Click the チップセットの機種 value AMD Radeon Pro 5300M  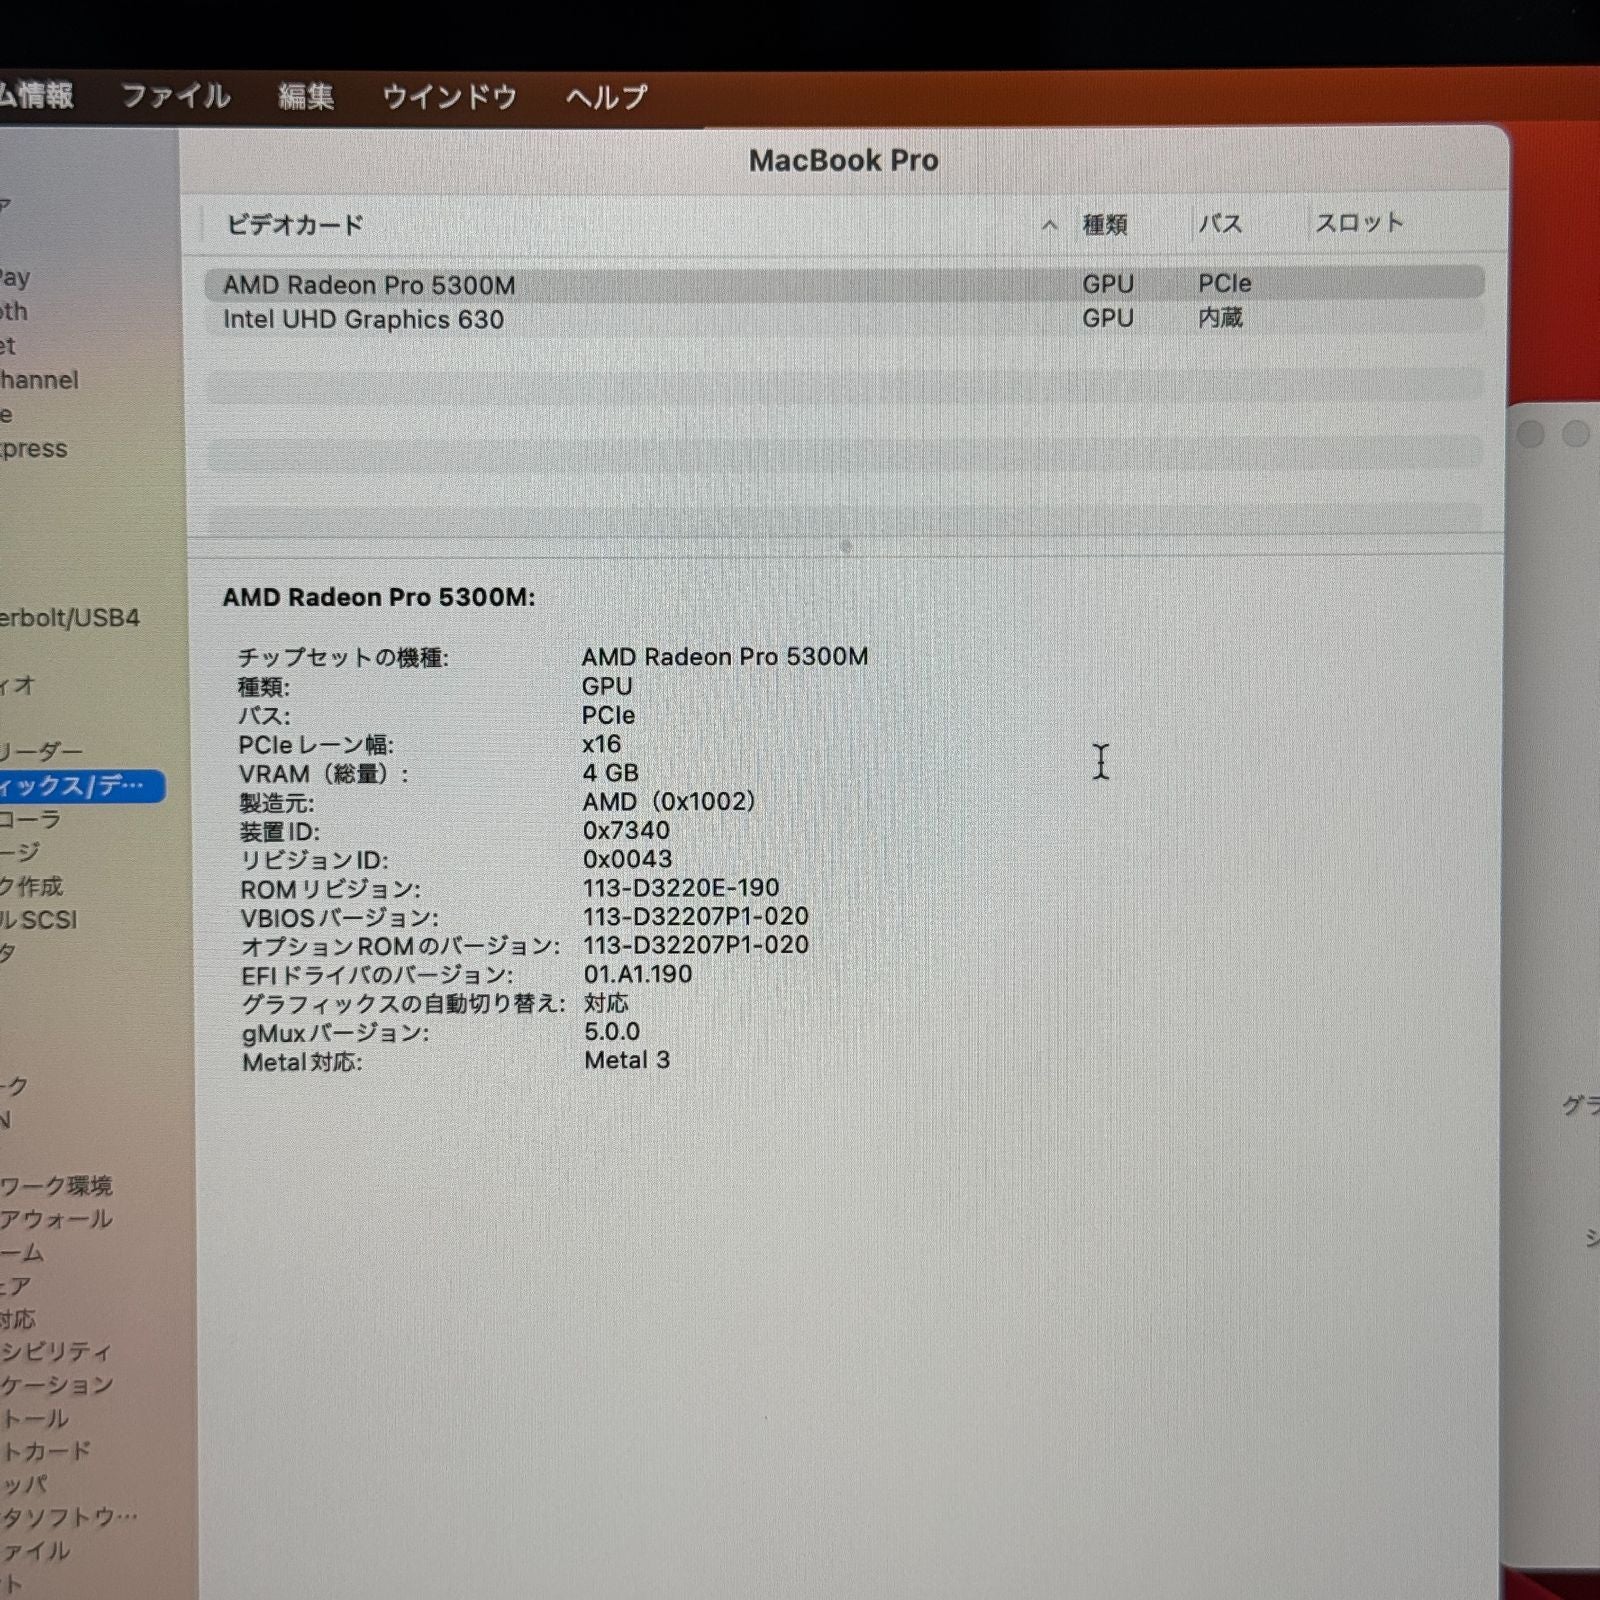coord(725,657)
